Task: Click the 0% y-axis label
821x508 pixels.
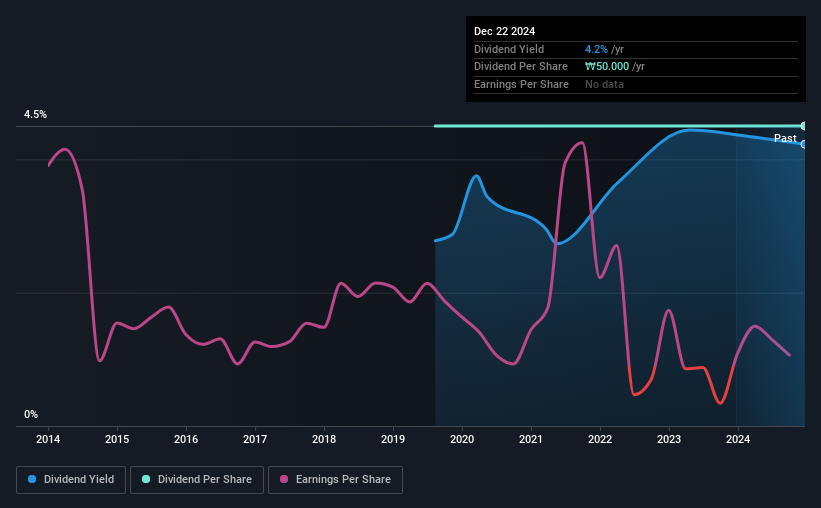Action: tap(31, 414)
